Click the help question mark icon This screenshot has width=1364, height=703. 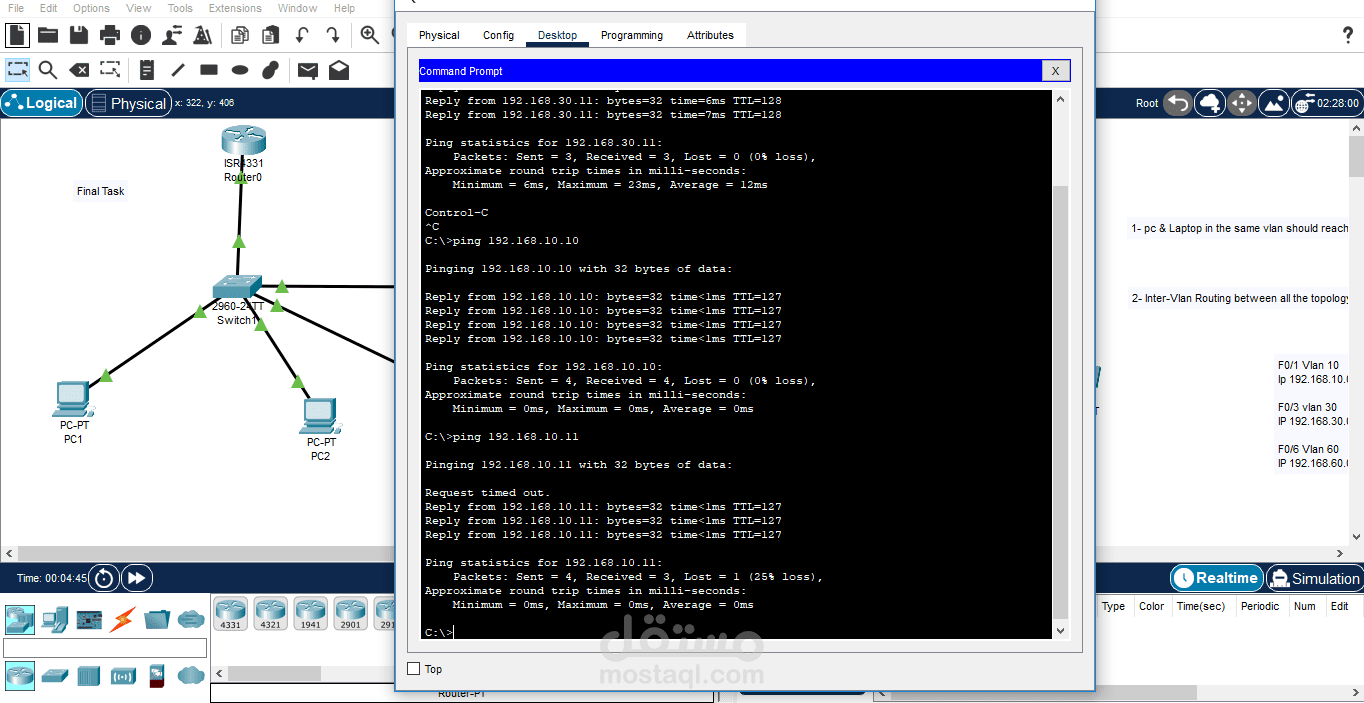point(1347,35)
